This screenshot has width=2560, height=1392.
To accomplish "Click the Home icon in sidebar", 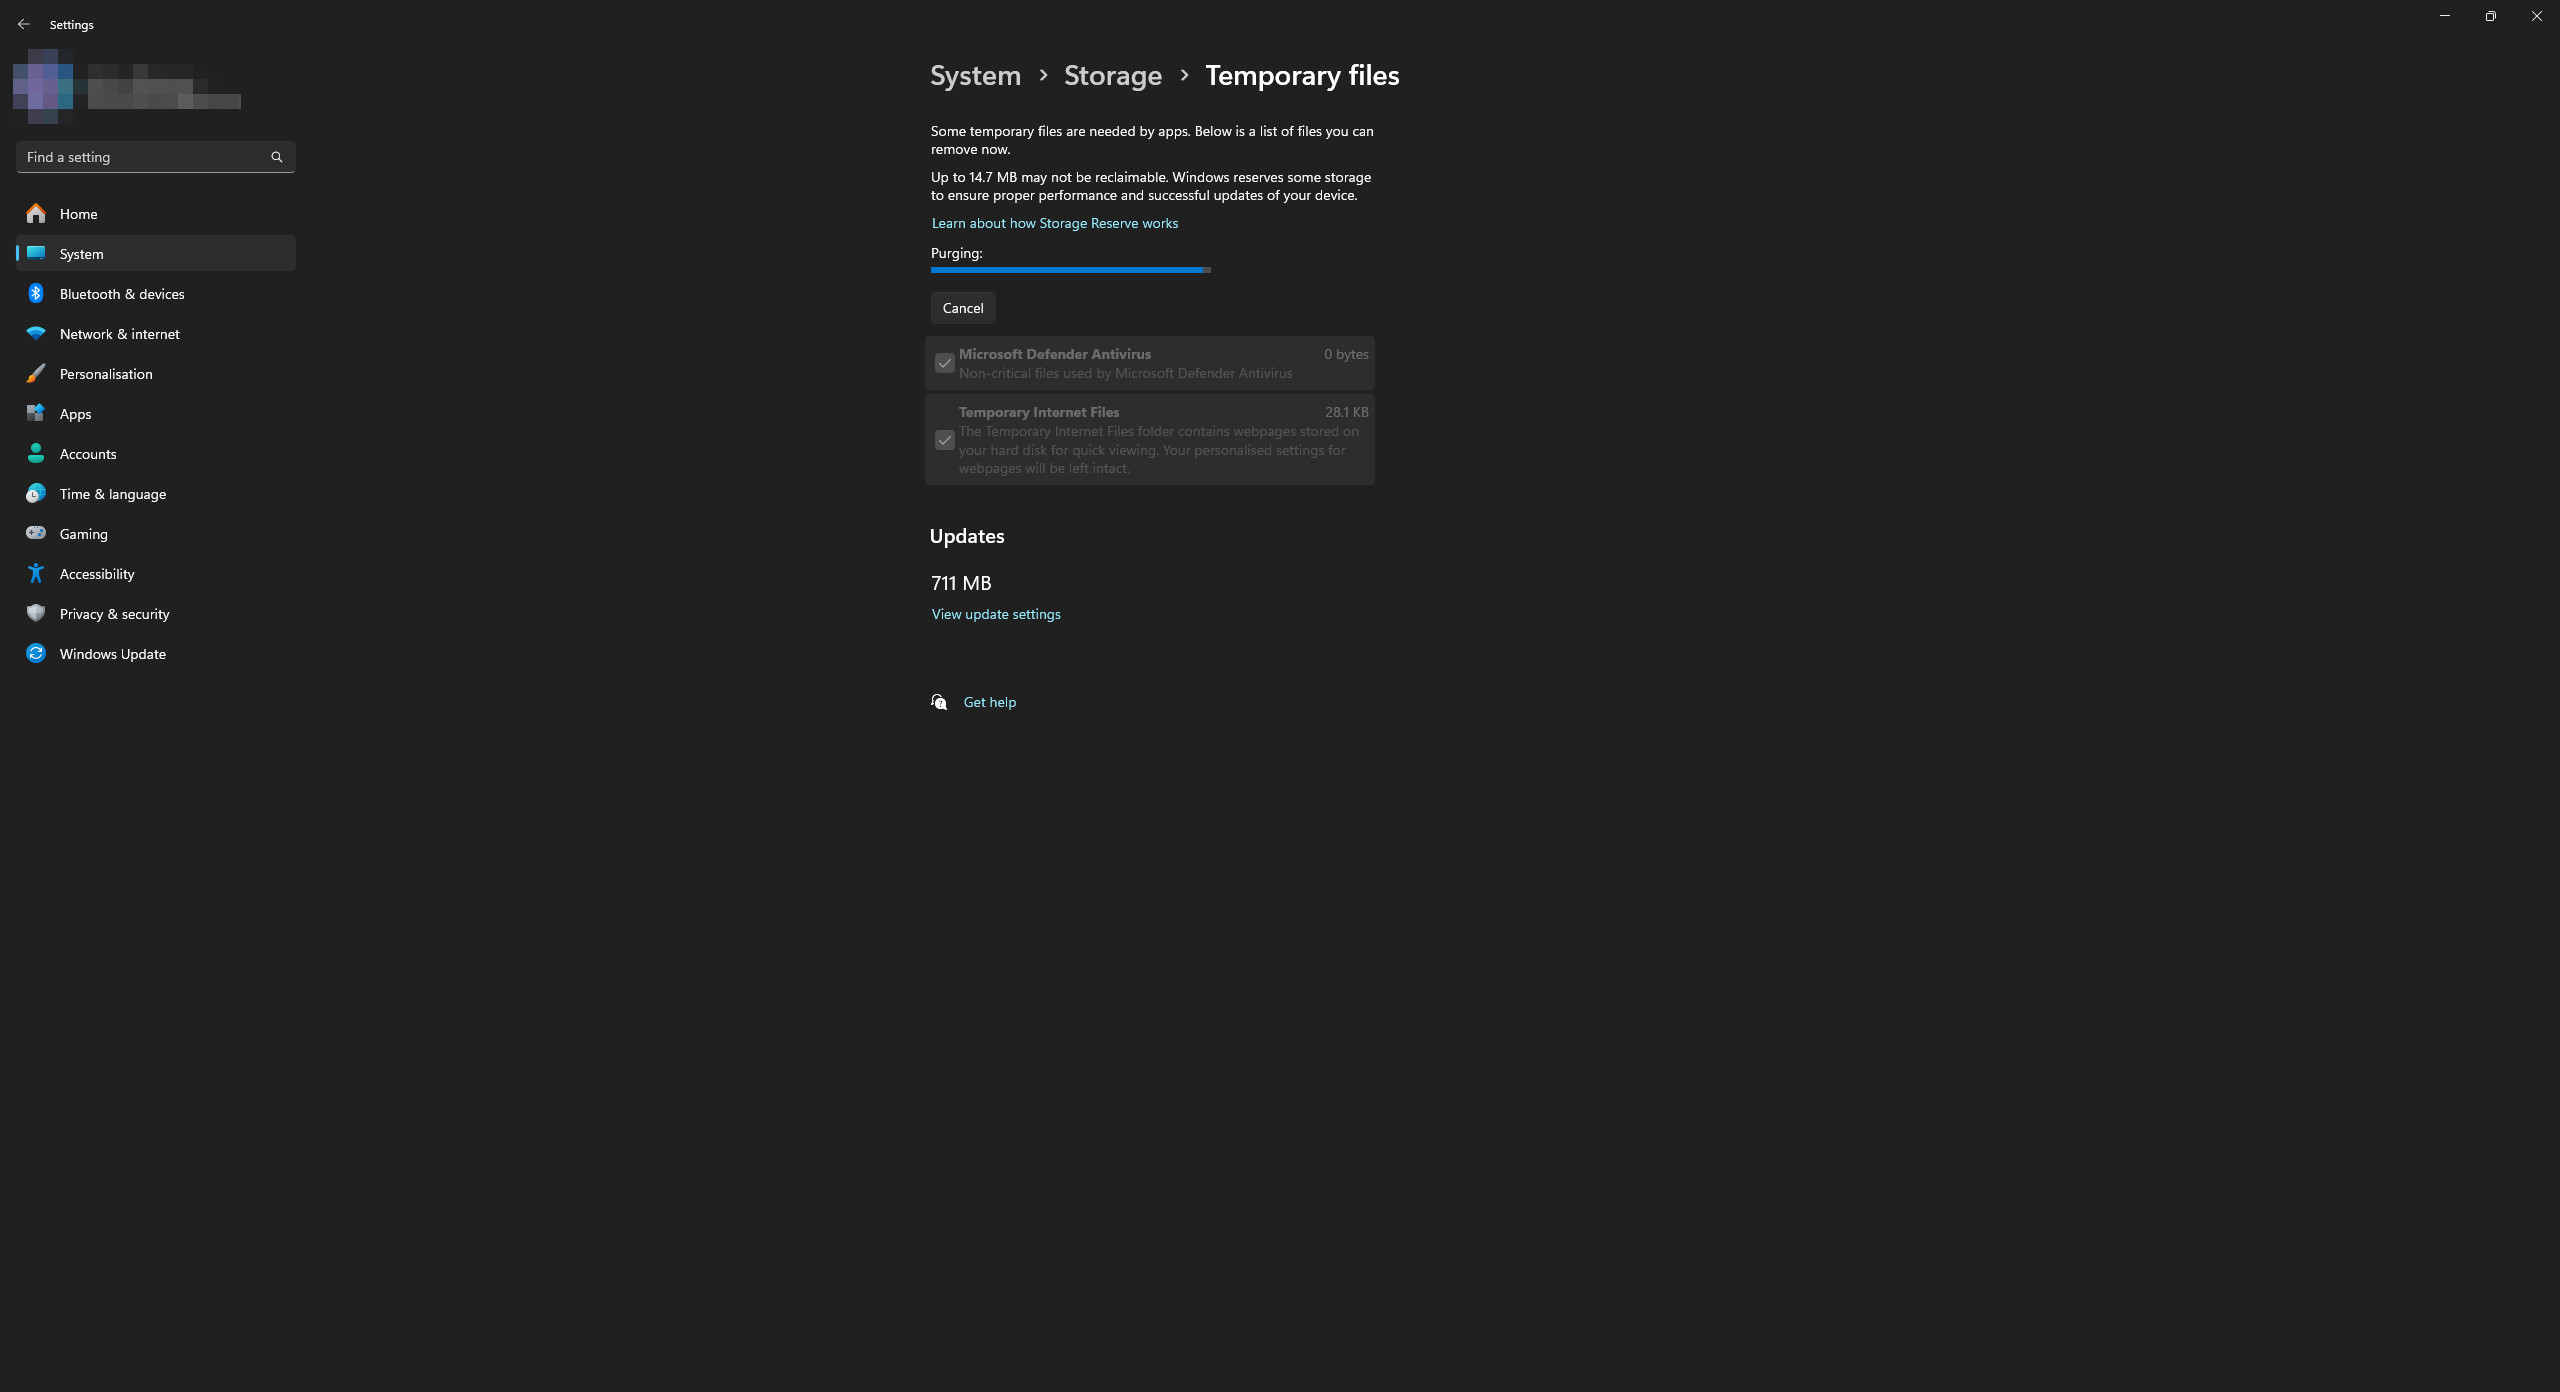I will tap(36, 213).
